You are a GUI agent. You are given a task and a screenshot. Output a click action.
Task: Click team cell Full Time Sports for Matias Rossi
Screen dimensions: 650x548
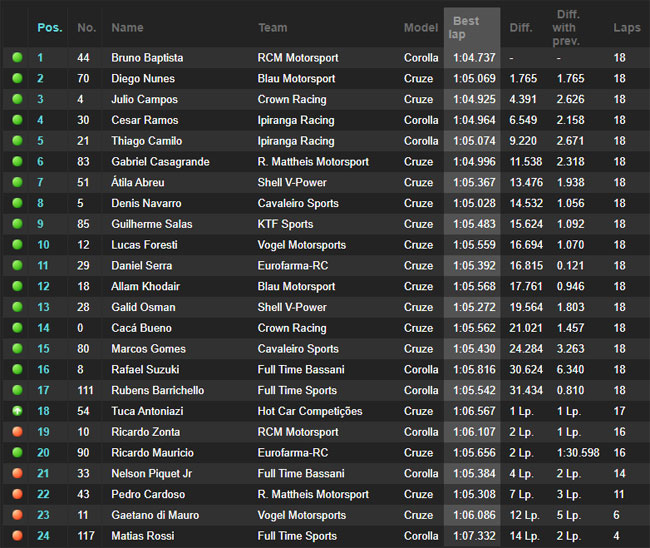297,536
